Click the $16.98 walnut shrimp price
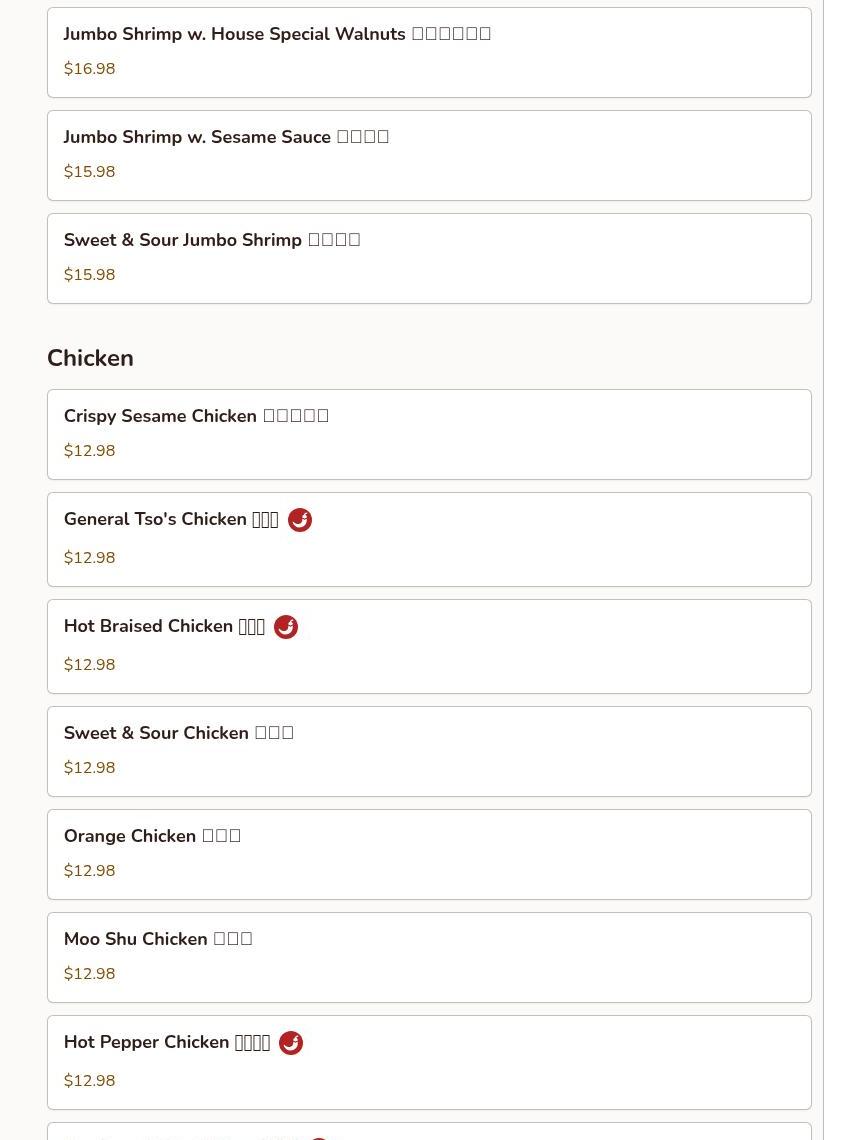844x1140 pixels. pyautogui.click(x=89, y=68)
